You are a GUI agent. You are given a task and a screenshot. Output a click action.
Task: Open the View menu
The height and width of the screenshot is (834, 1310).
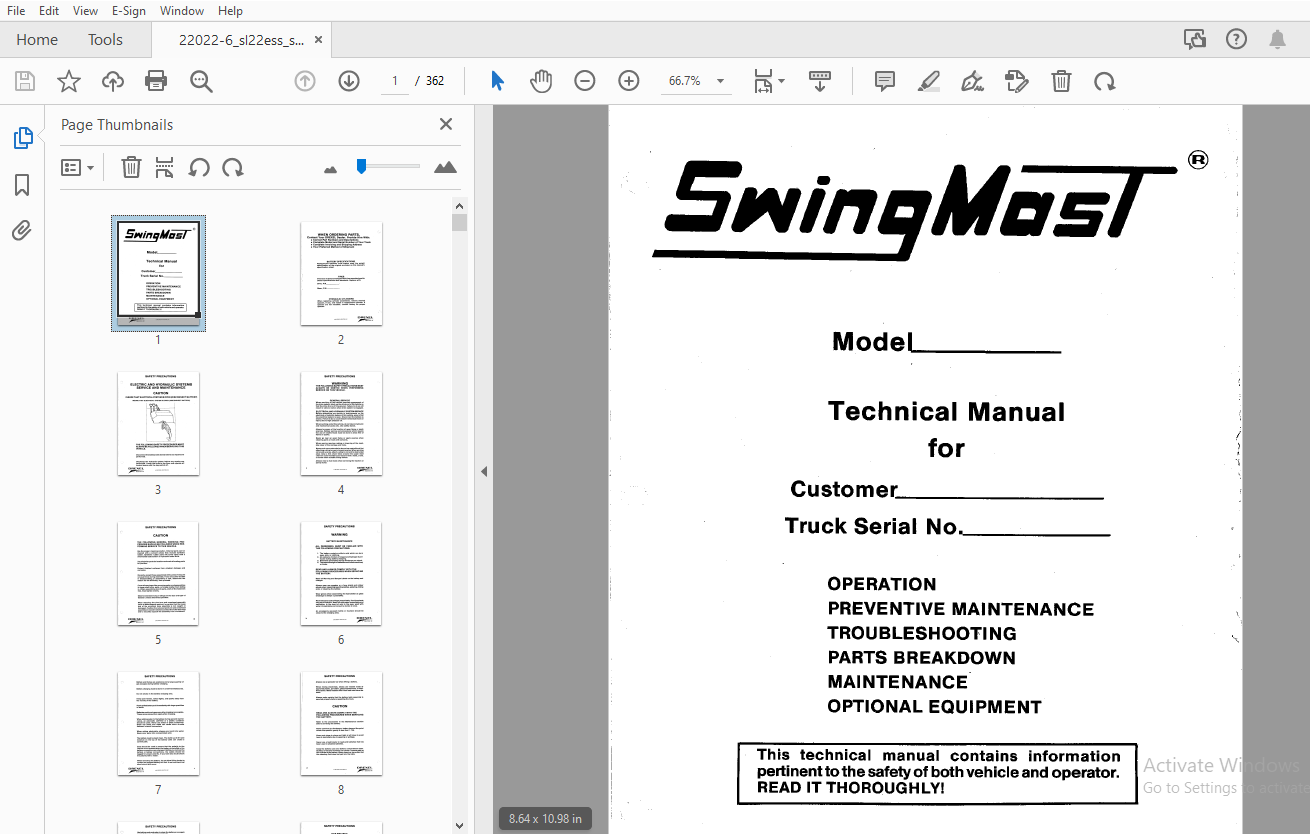click(x=85, y=10)
